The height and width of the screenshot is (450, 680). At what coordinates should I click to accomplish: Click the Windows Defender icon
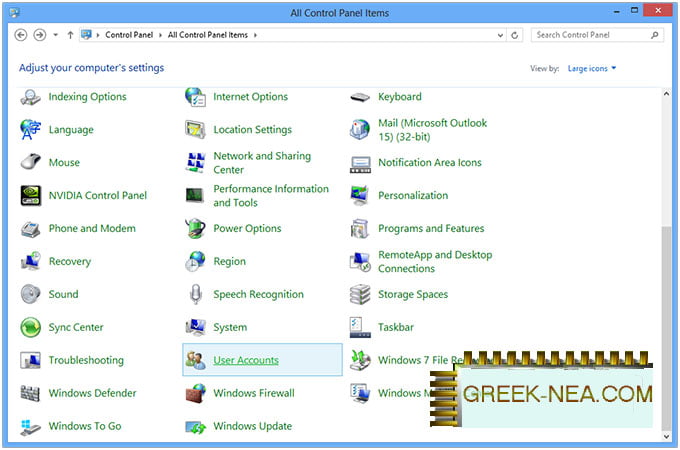point(31,393)
